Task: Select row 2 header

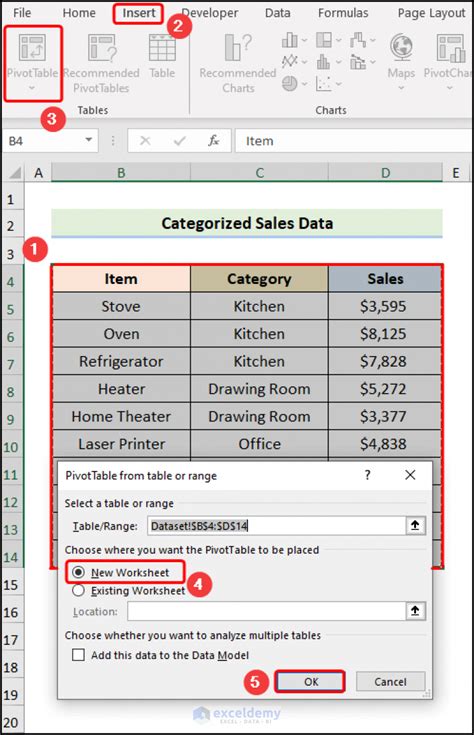Action: tap(11, 226)
